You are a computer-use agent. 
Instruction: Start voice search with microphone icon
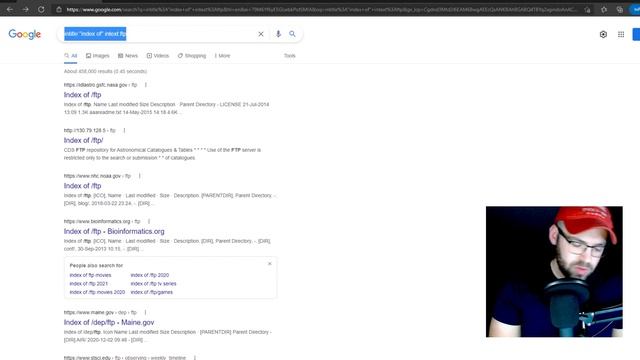tap(278, 34)
